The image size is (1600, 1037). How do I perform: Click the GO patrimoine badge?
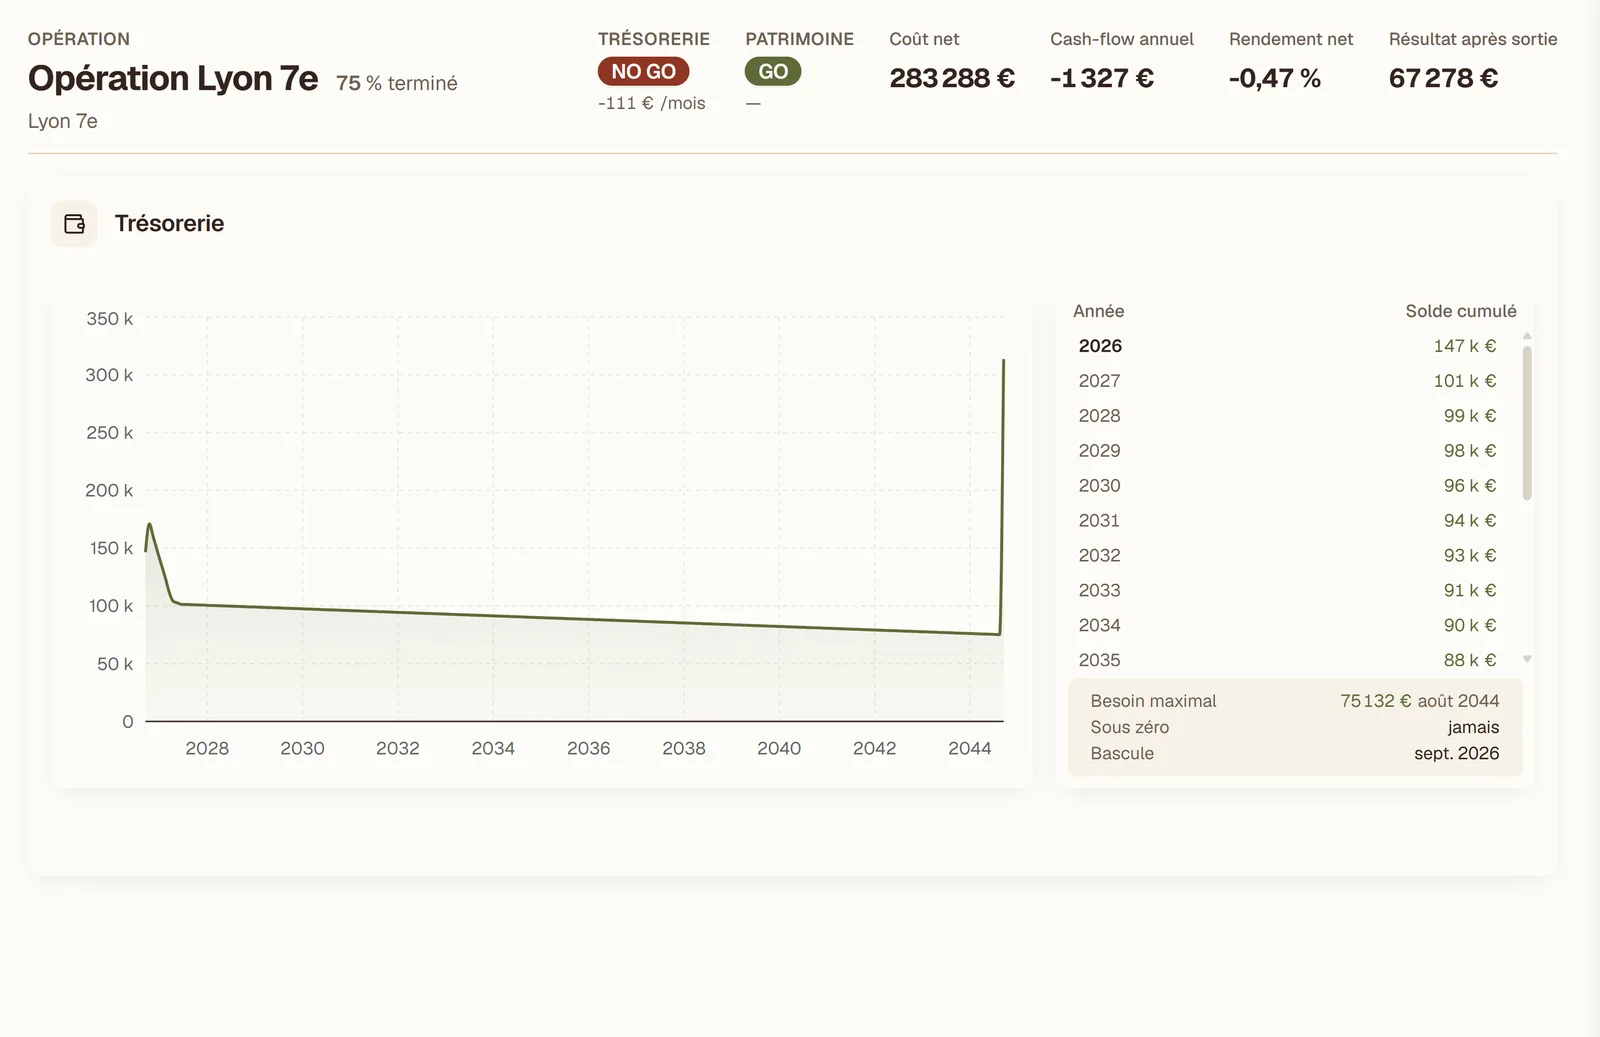(x=773, y=72)
